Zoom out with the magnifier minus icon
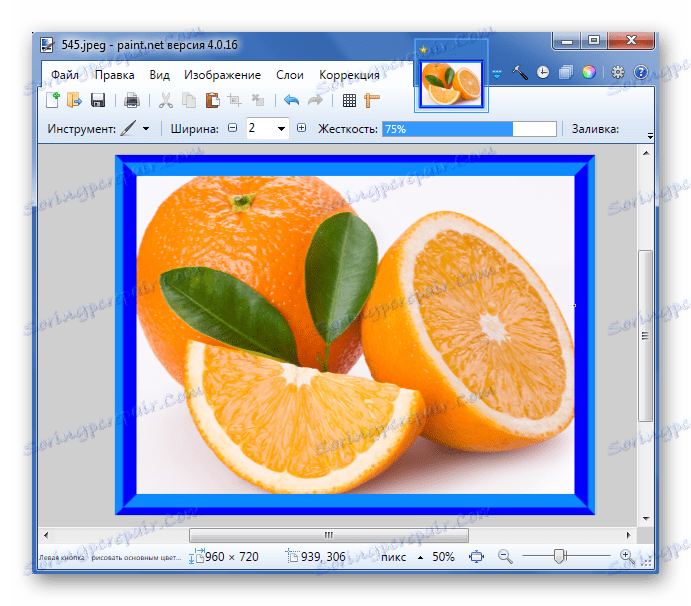 click(505, 557)
